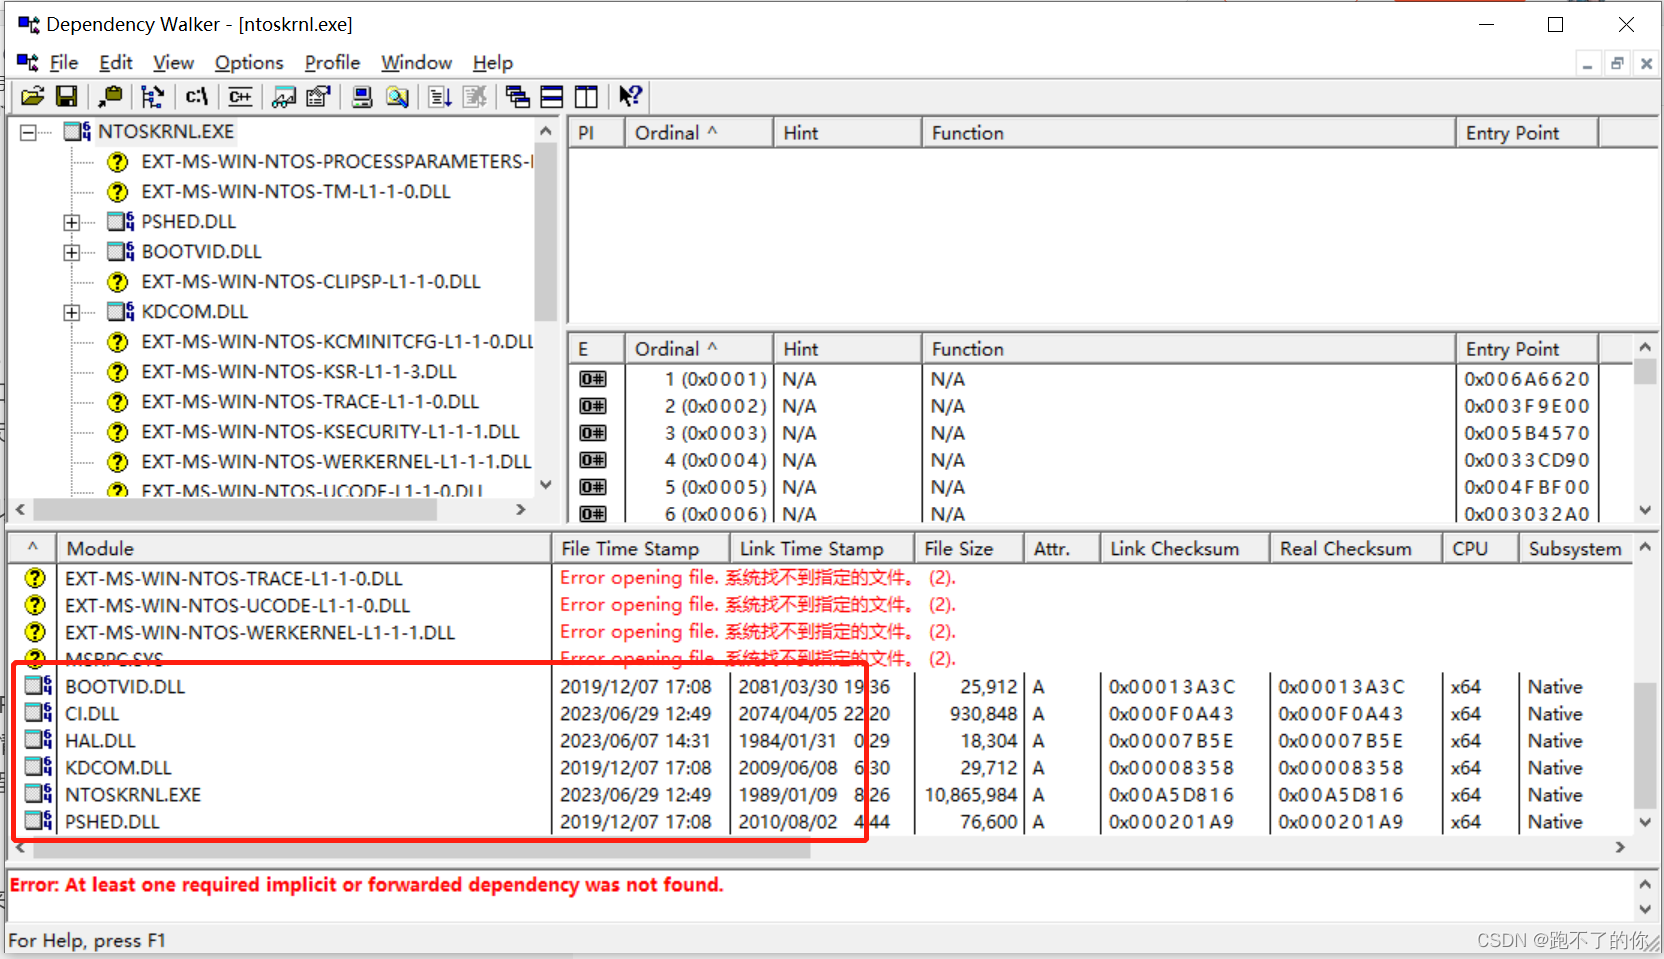Sort by File Time Stamp column header
Screen dimensions: 1664x959
click(640, 548)
